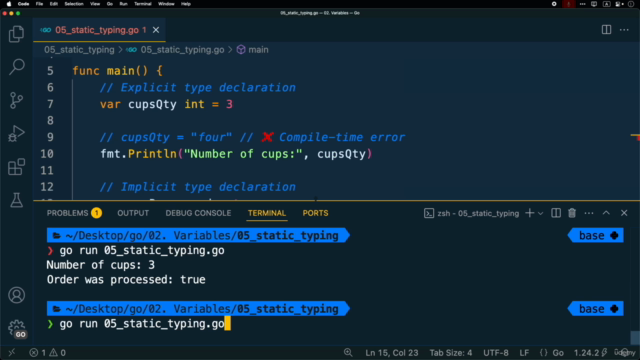This screenshot has height=360, width=640.
Task: Open the Code menu
Action: point(23,4)
